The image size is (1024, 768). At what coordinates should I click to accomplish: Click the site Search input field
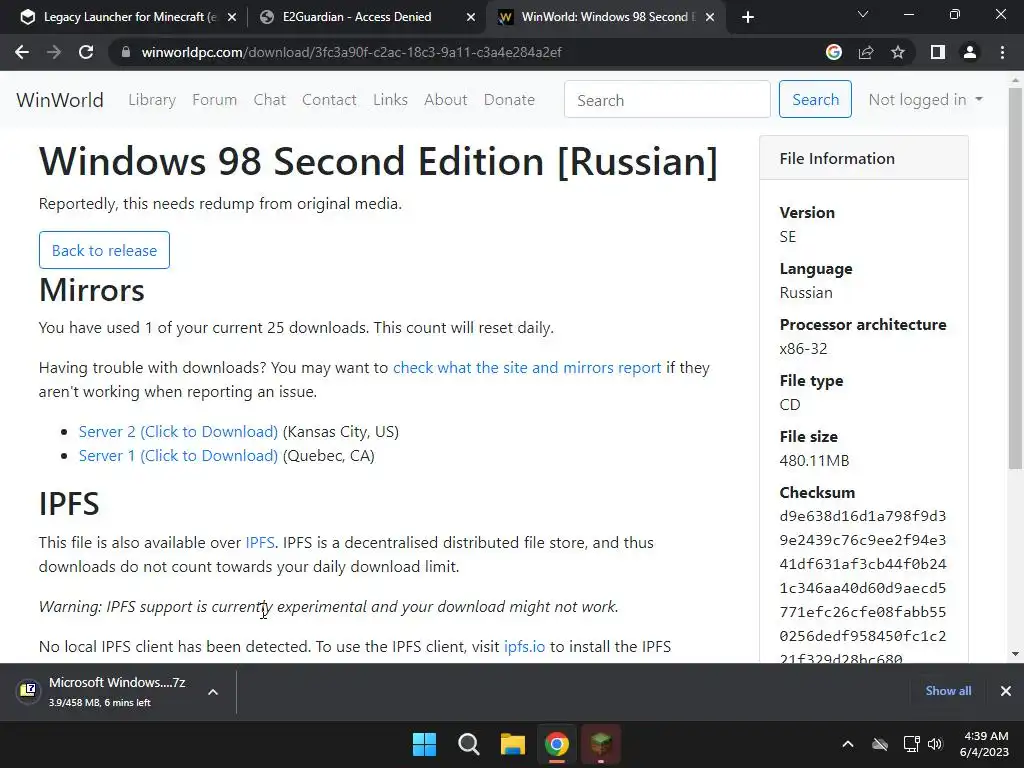[x=667, y=99]
